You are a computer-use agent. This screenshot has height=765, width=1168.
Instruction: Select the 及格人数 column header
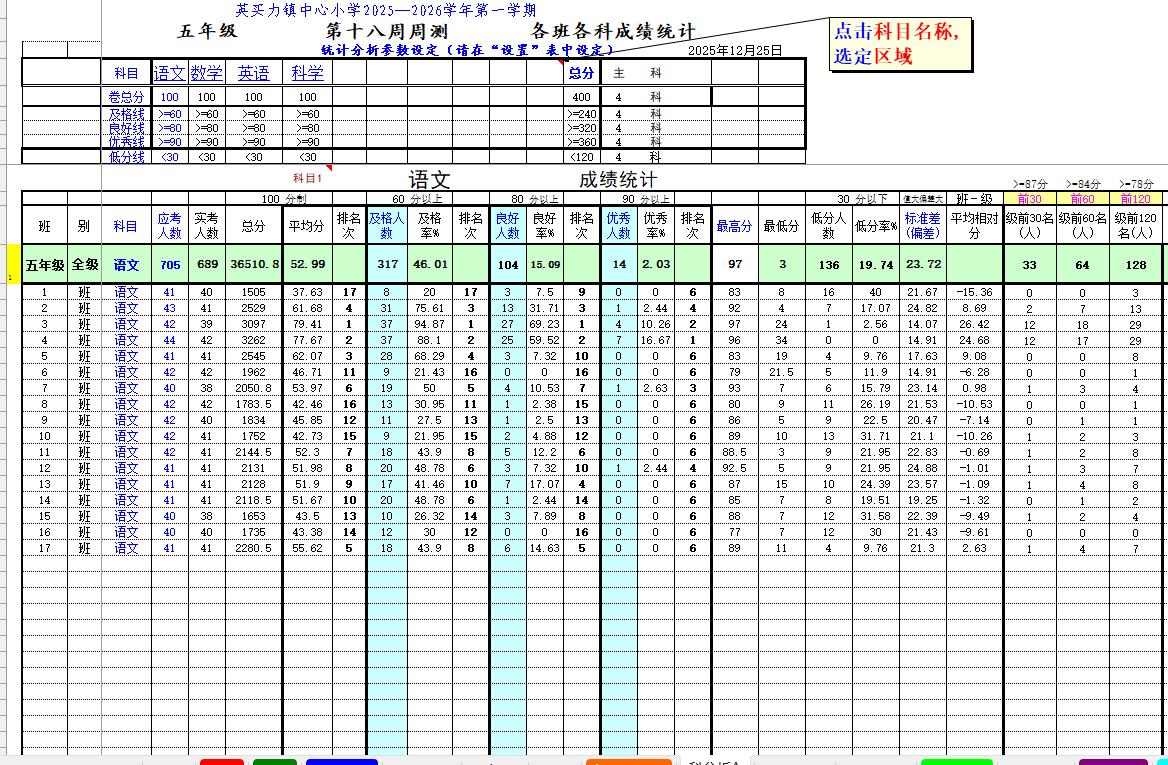[387, 226]
